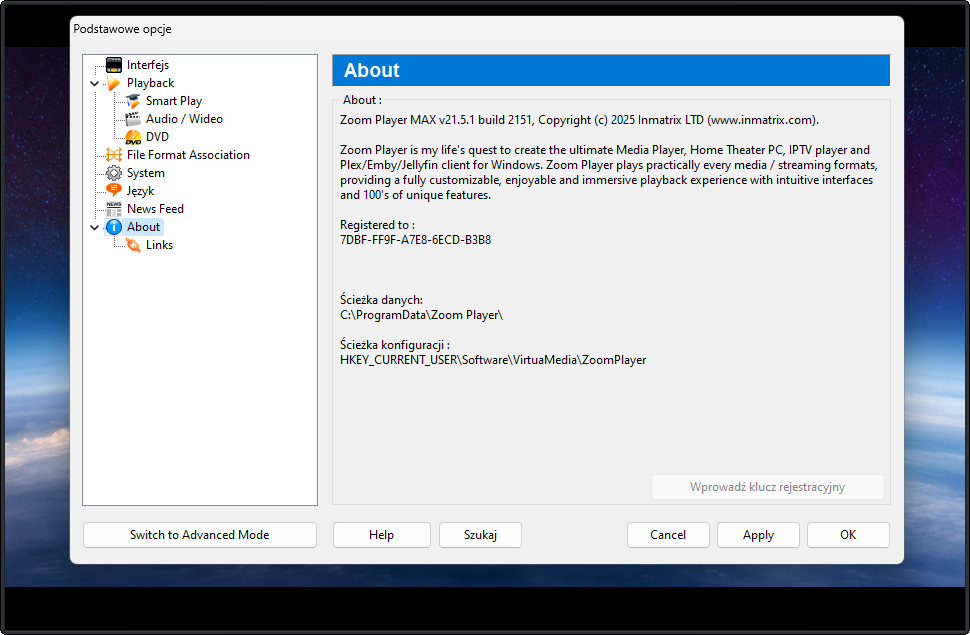
Task: Click the Zoom Player MAX version line
Action: pos(579,120)
